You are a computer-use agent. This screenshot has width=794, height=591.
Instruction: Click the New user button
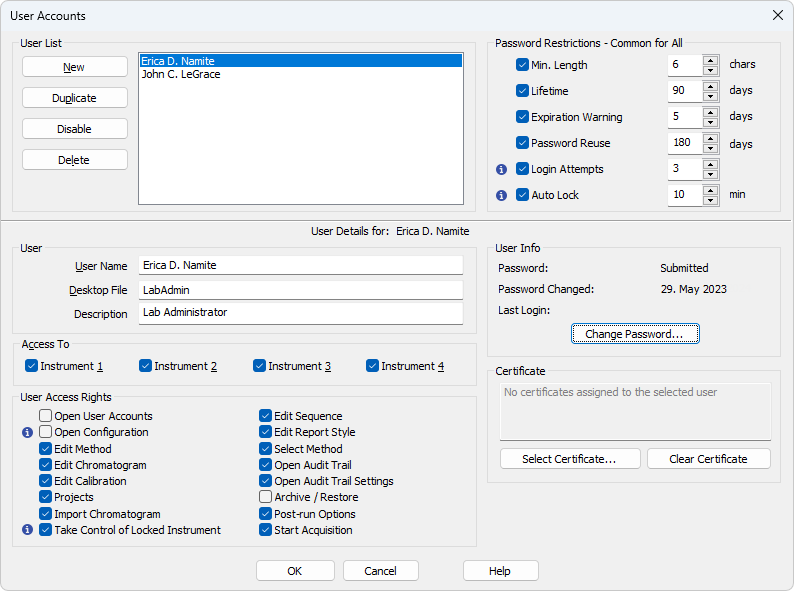tap(74, 67)
